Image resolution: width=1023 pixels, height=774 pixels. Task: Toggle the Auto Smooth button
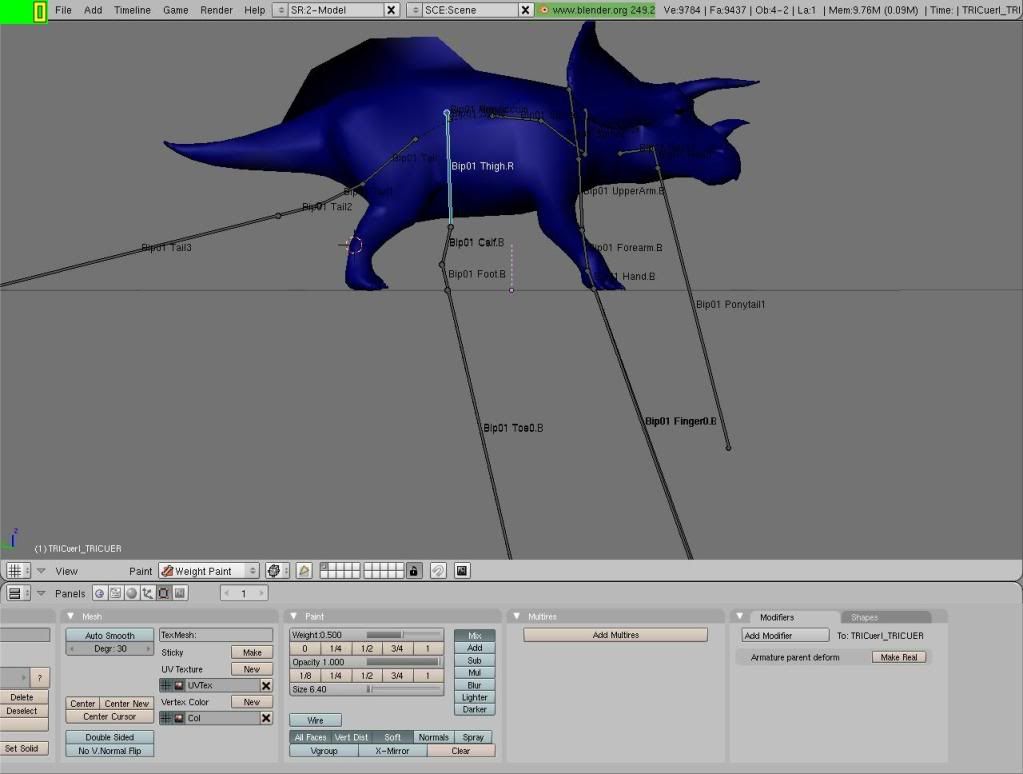110,635
